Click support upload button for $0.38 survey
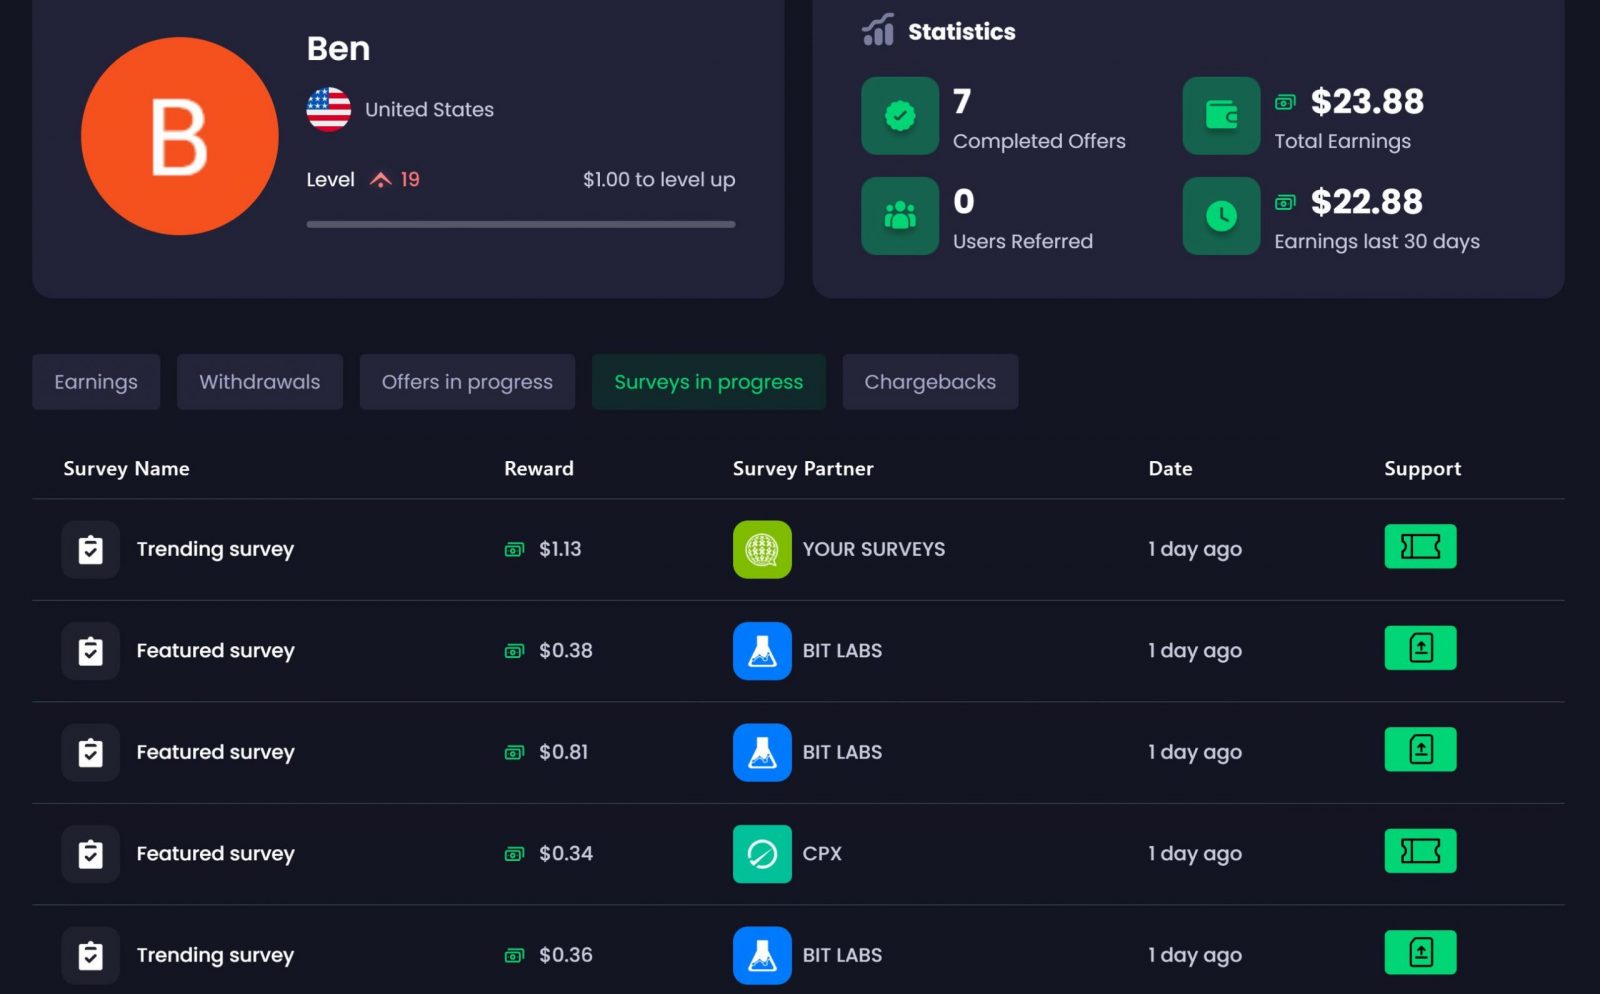Image resolution: width=1600 pixels, height=994 pixels. tap(1420, 648)
